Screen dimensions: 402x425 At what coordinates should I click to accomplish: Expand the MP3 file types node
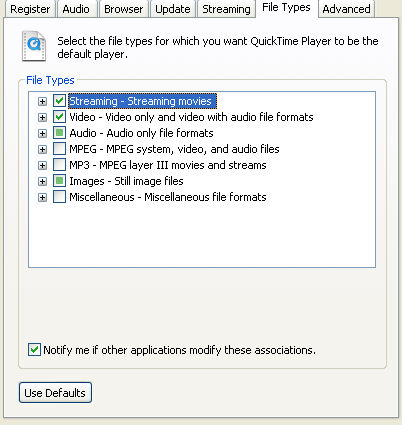click(x=42, y=165)
